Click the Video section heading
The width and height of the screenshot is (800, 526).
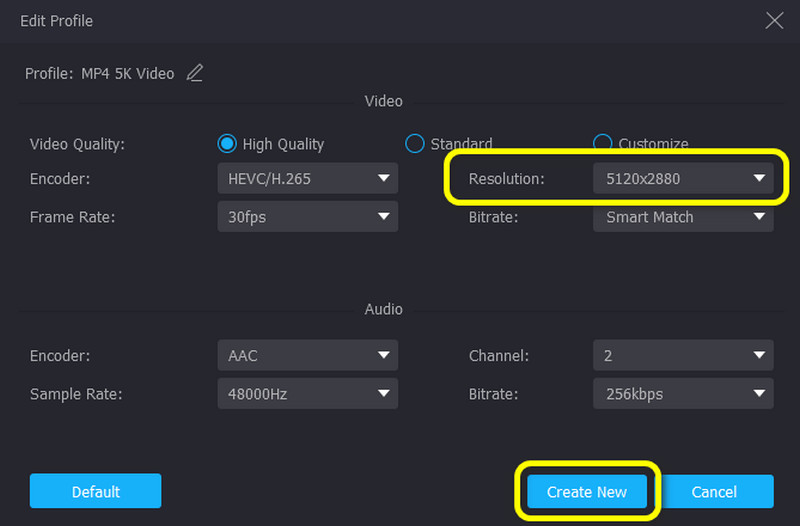[383, 101]
